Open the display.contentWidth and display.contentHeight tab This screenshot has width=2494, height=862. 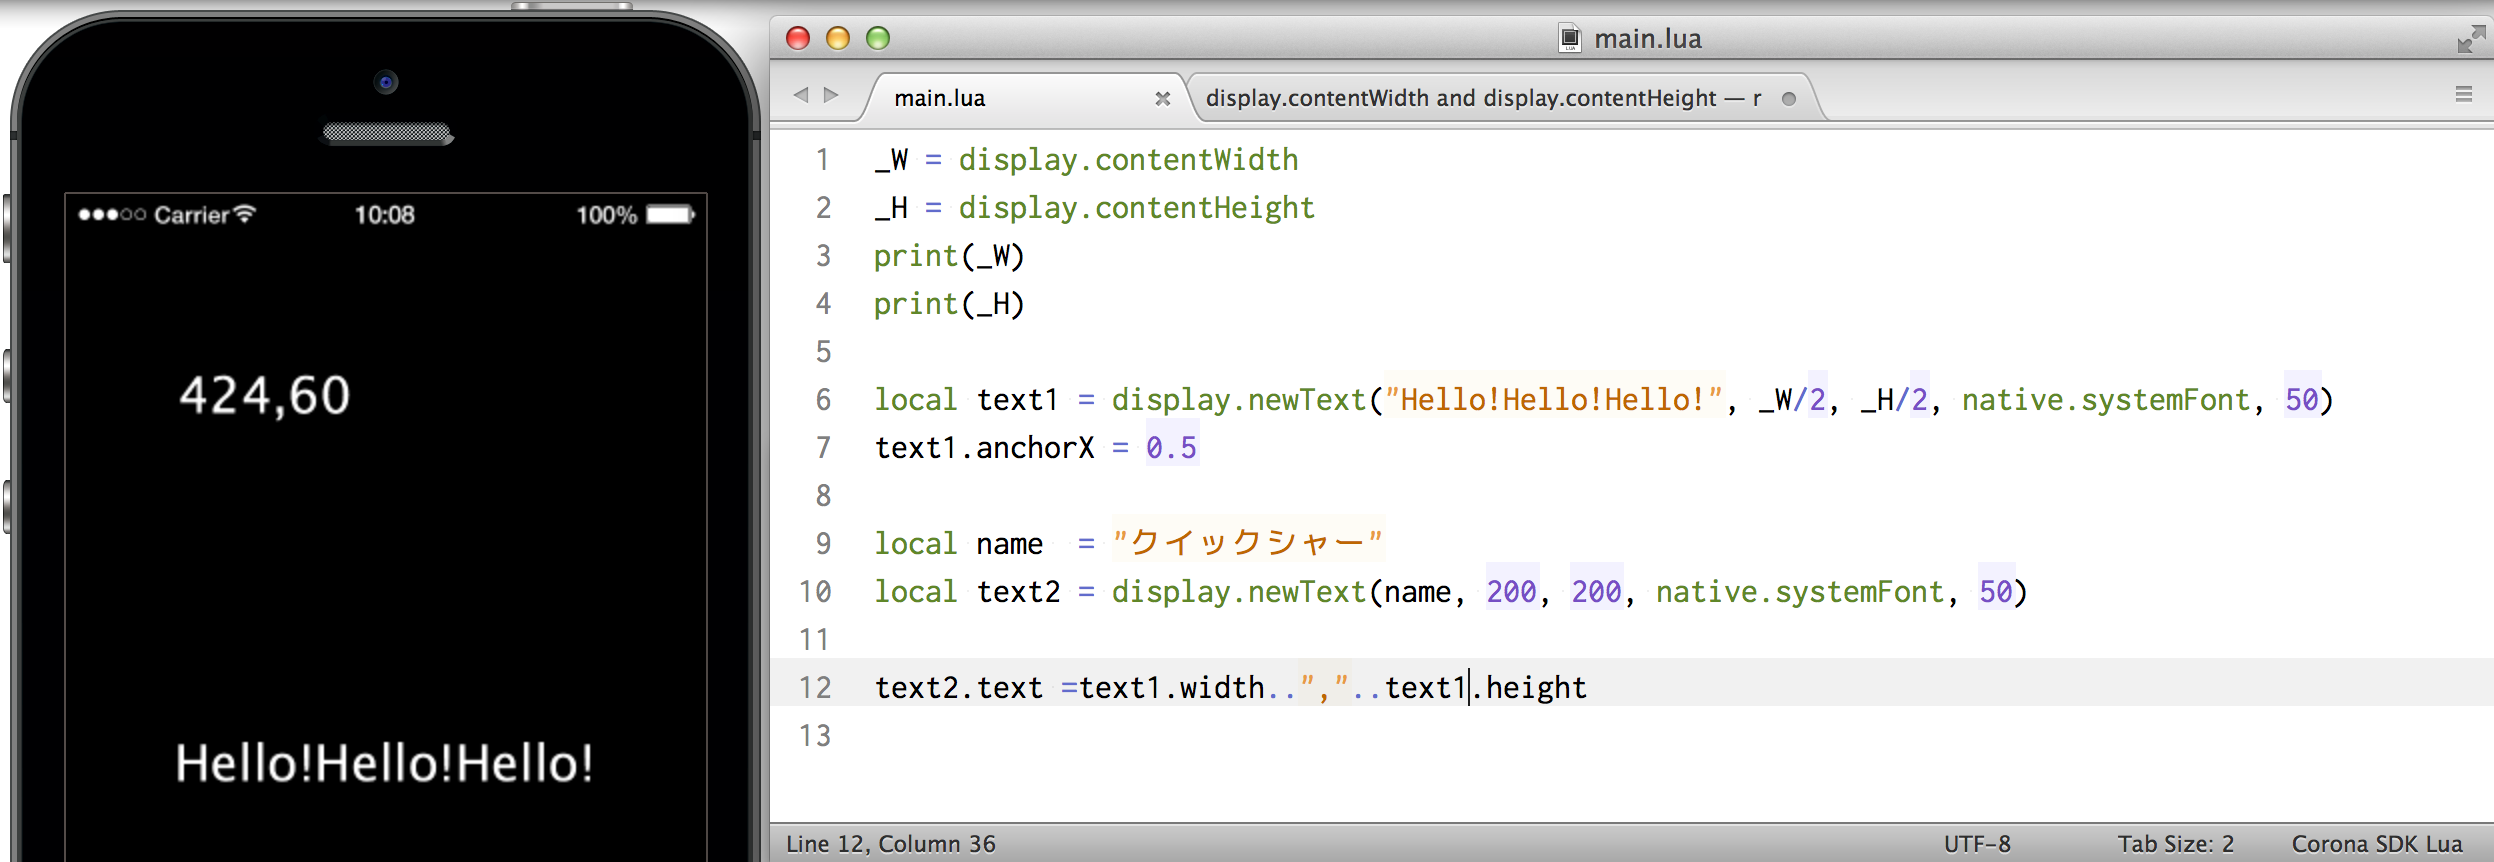coord(1483,98)
